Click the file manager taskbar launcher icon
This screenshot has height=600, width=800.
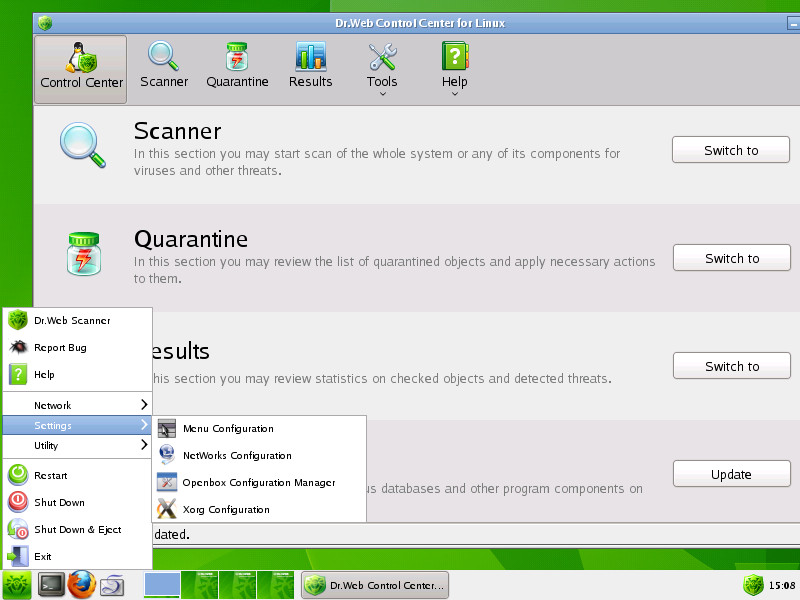112,585
